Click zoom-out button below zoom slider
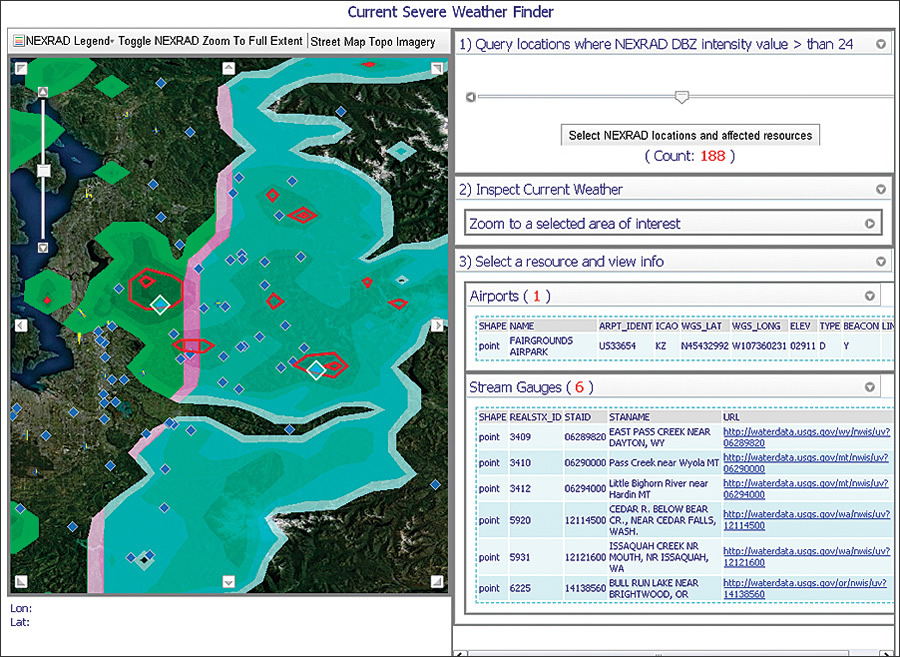 point(43,247)
